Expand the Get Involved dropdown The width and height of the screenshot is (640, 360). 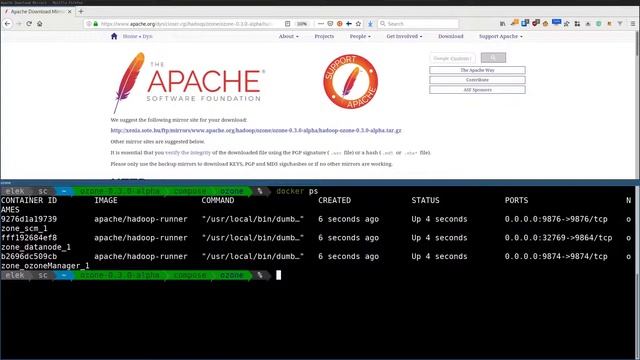click(404, 36)
